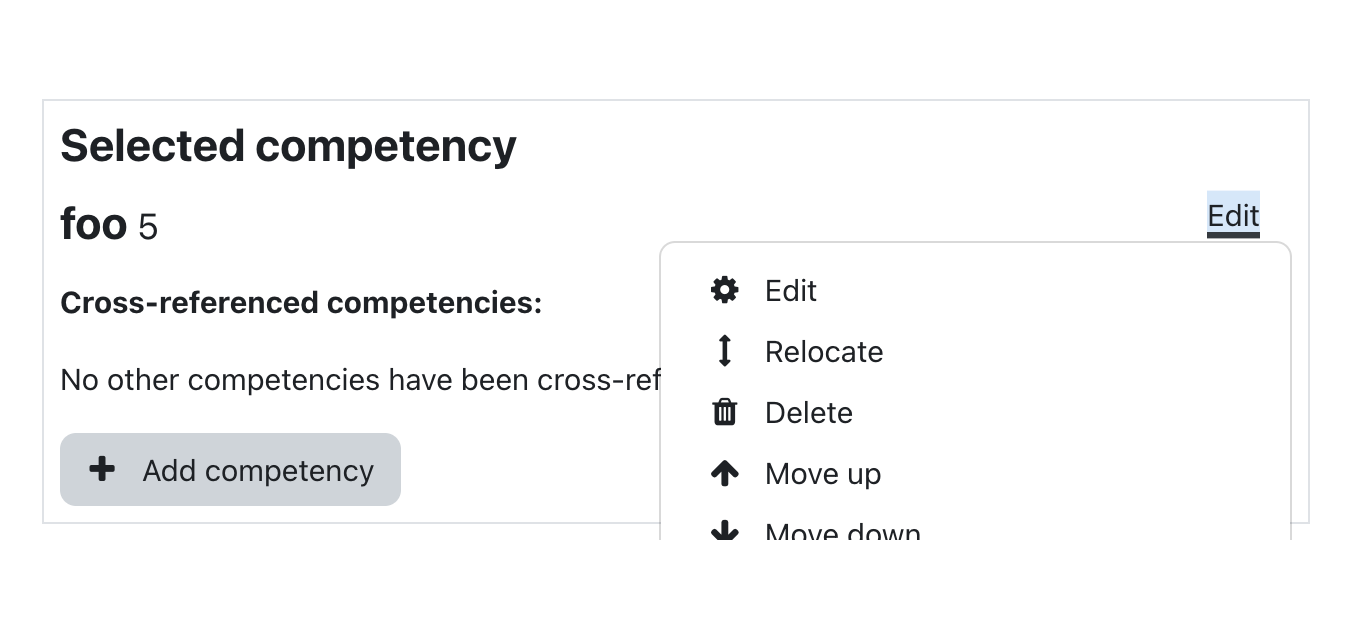
Task: Click the number 5 beside foo
Action: 148,228
